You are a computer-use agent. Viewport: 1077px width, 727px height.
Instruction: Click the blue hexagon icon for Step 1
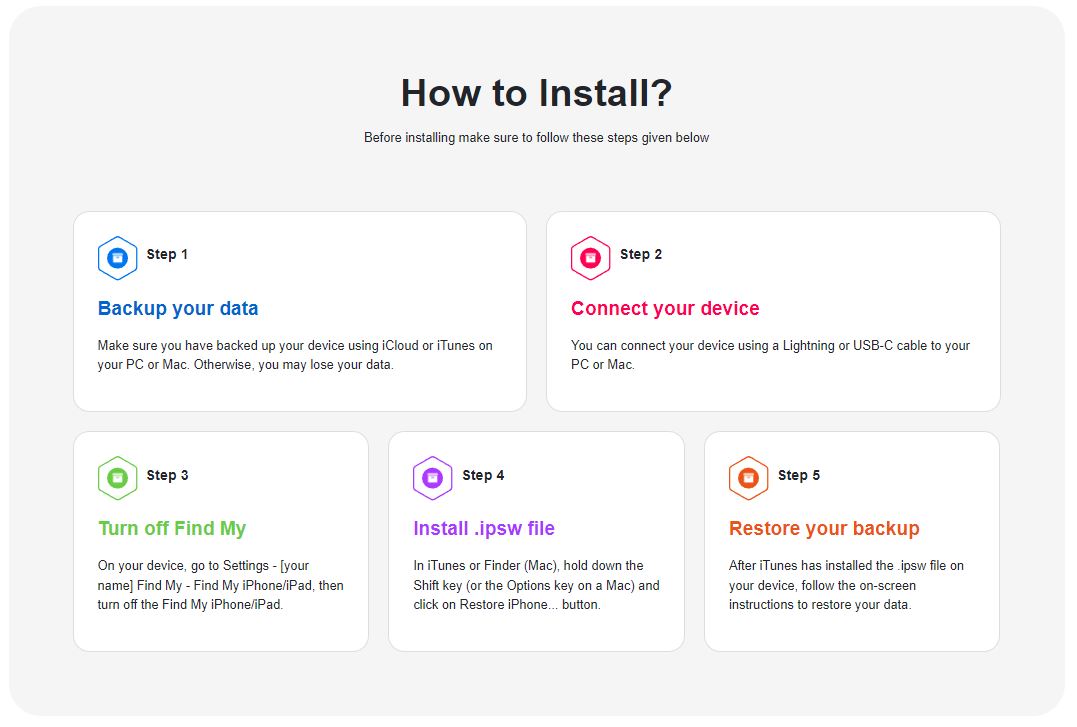[x=117, y=258]
